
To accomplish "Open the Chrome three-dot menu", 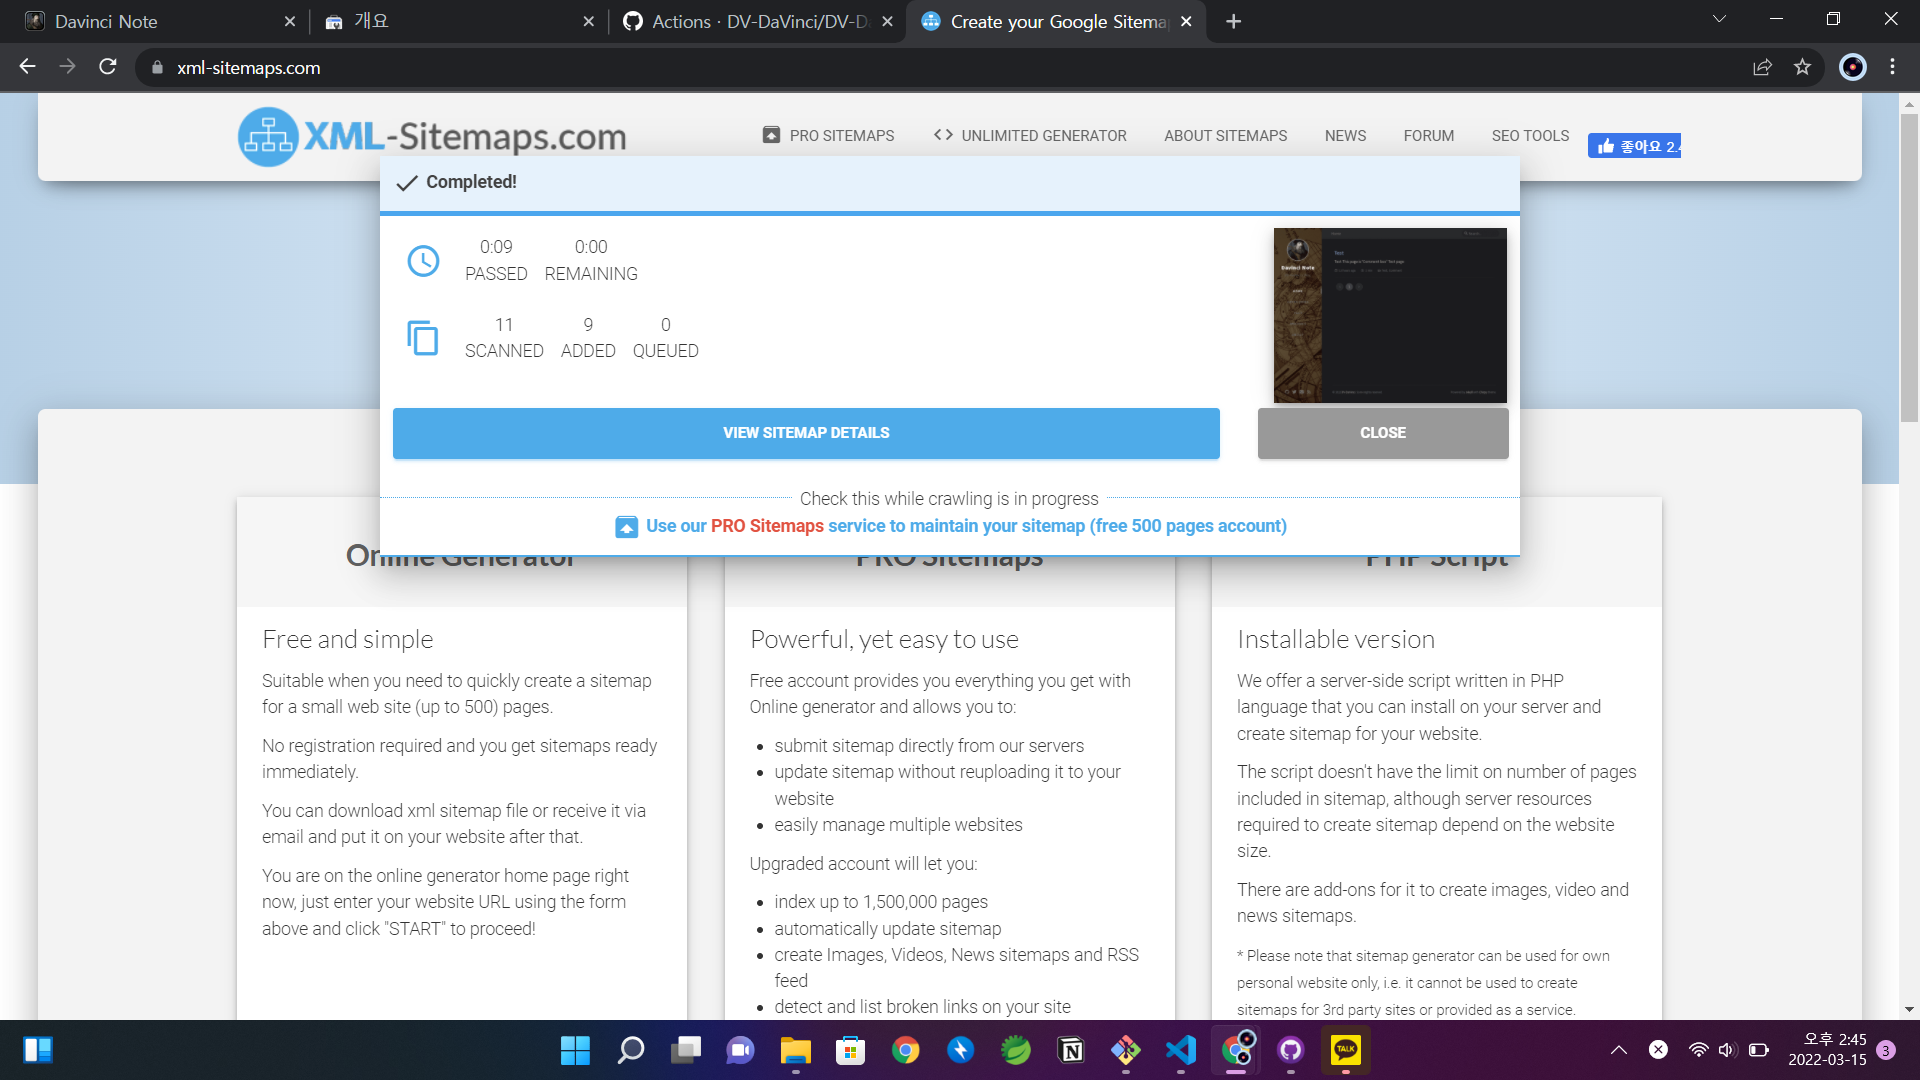I will (x=1892, y=67).
